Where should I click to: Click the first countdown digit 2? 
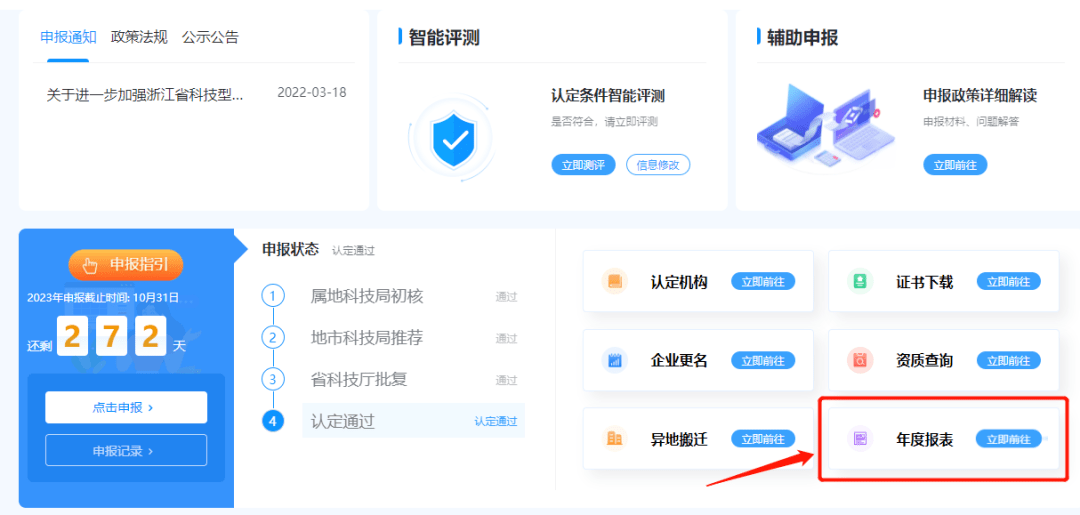[73, 337]
